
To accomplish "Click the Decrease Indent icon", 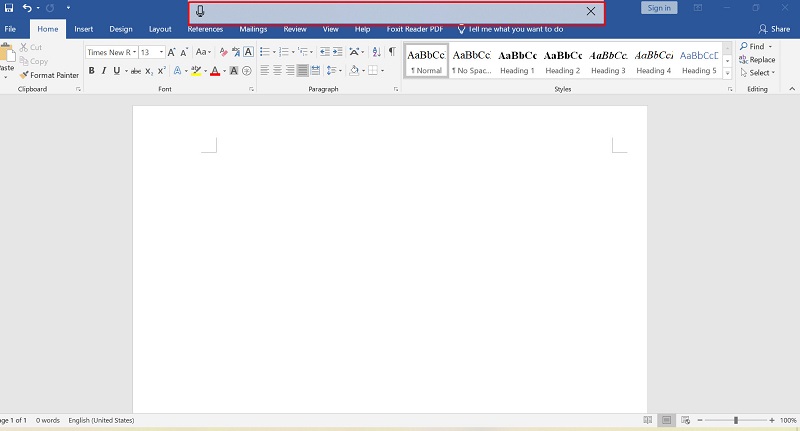I will point(324,52).
